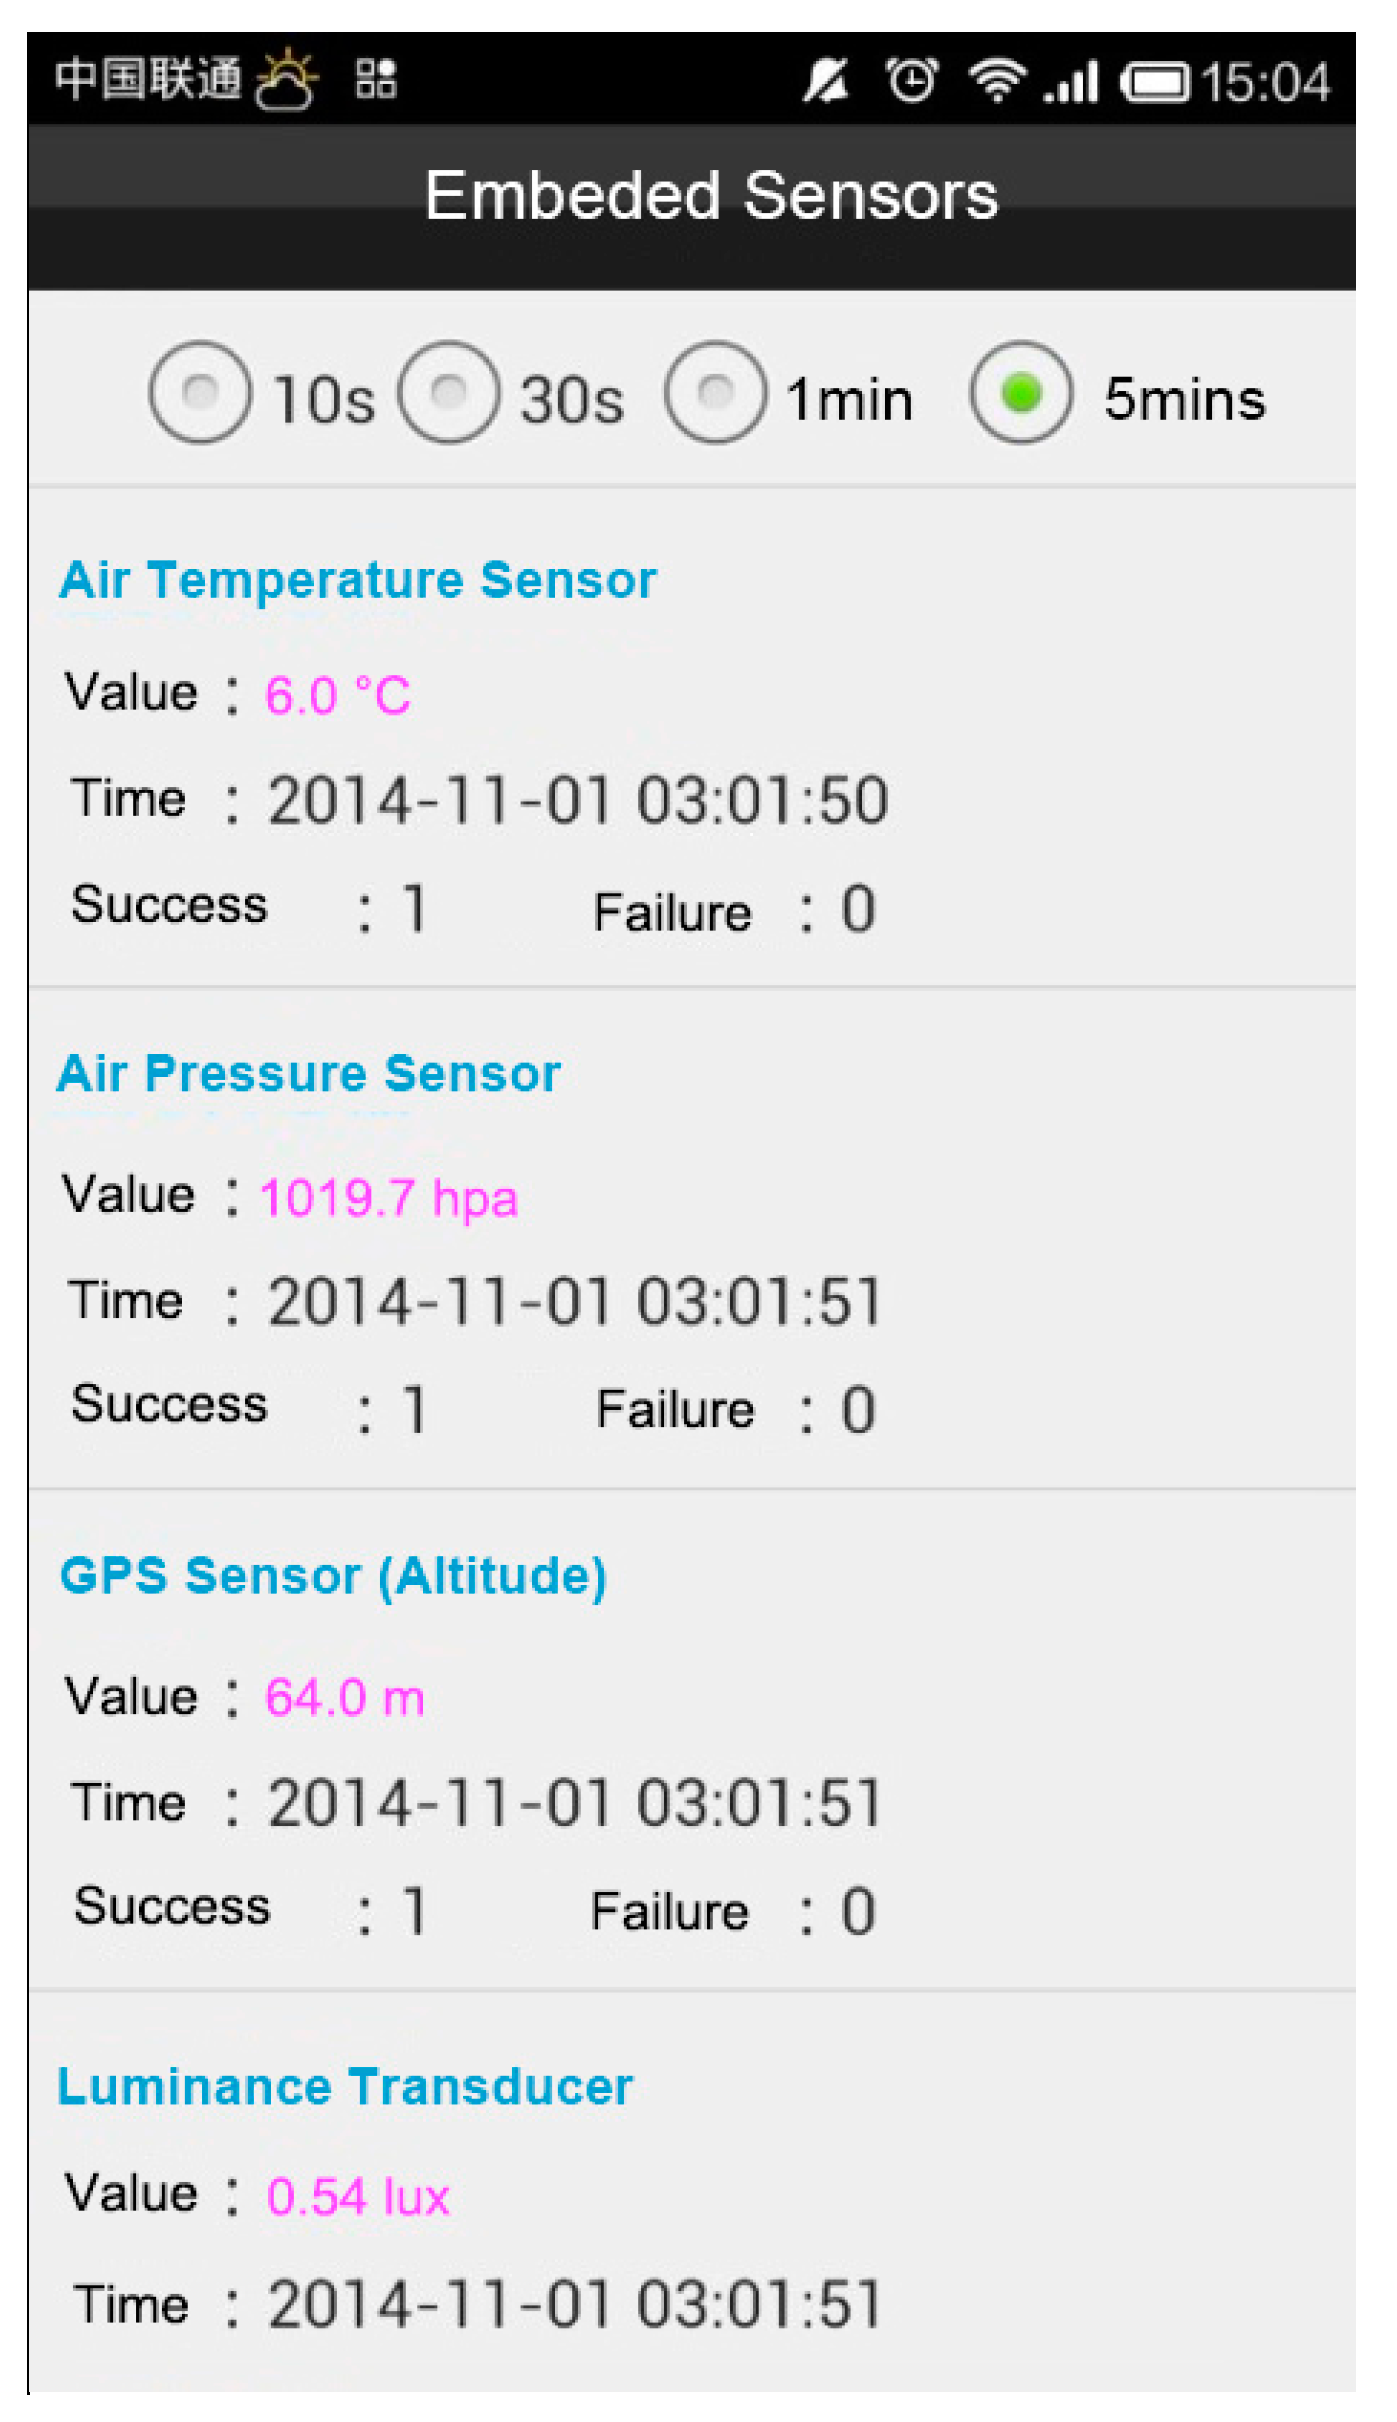The width and height of the screenshot is (1397, 2422).
Task: Tap the 15:04 clock in status bar
Action: [x=1266, y=82]
